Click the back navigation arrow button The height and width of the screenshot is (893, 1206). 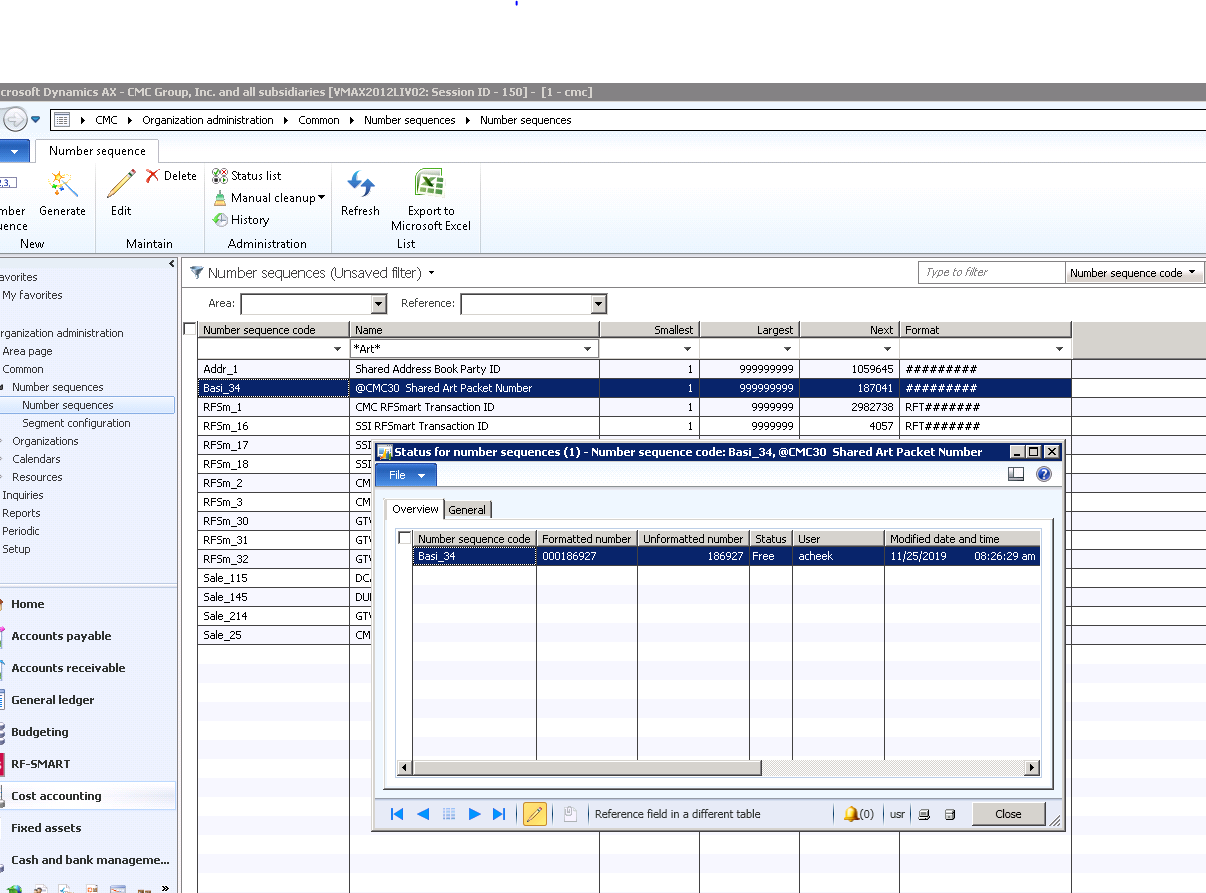click(14, 120)
